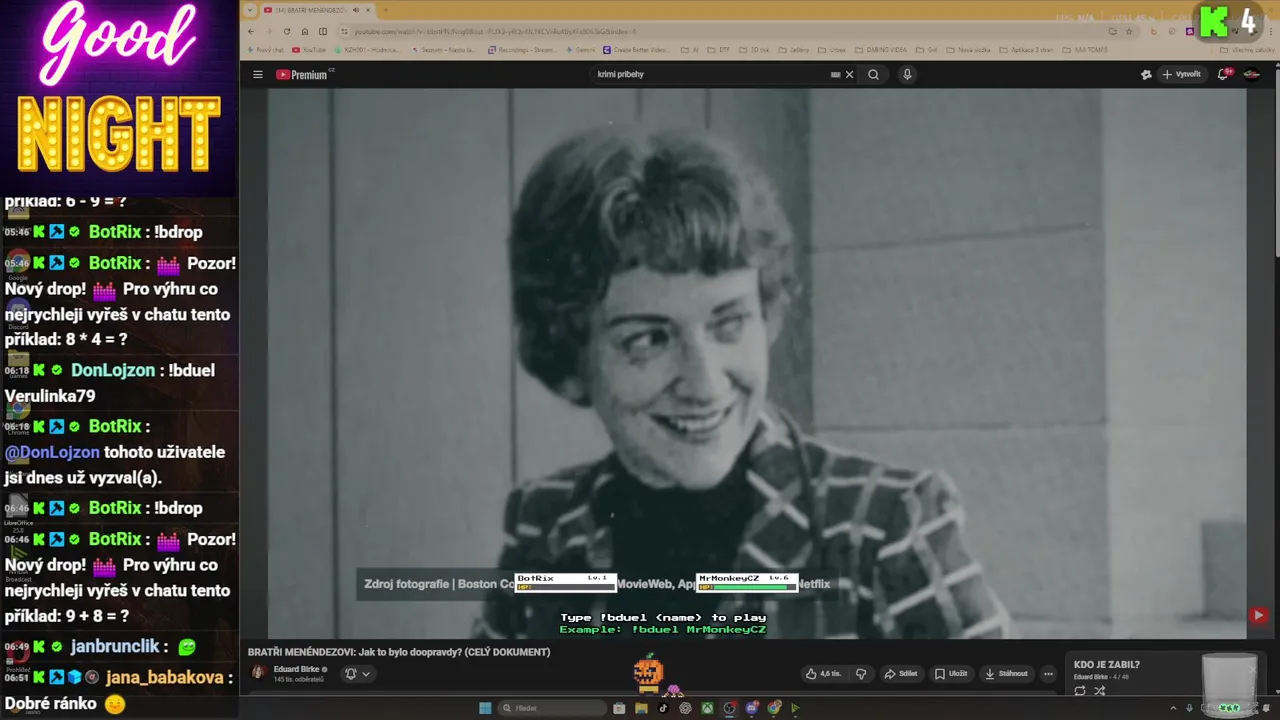Image resolution: width=1280 pixels, height=720 pixels.
Task: Download the video with Stáhnout button
Action: [x=1006, y=674]
